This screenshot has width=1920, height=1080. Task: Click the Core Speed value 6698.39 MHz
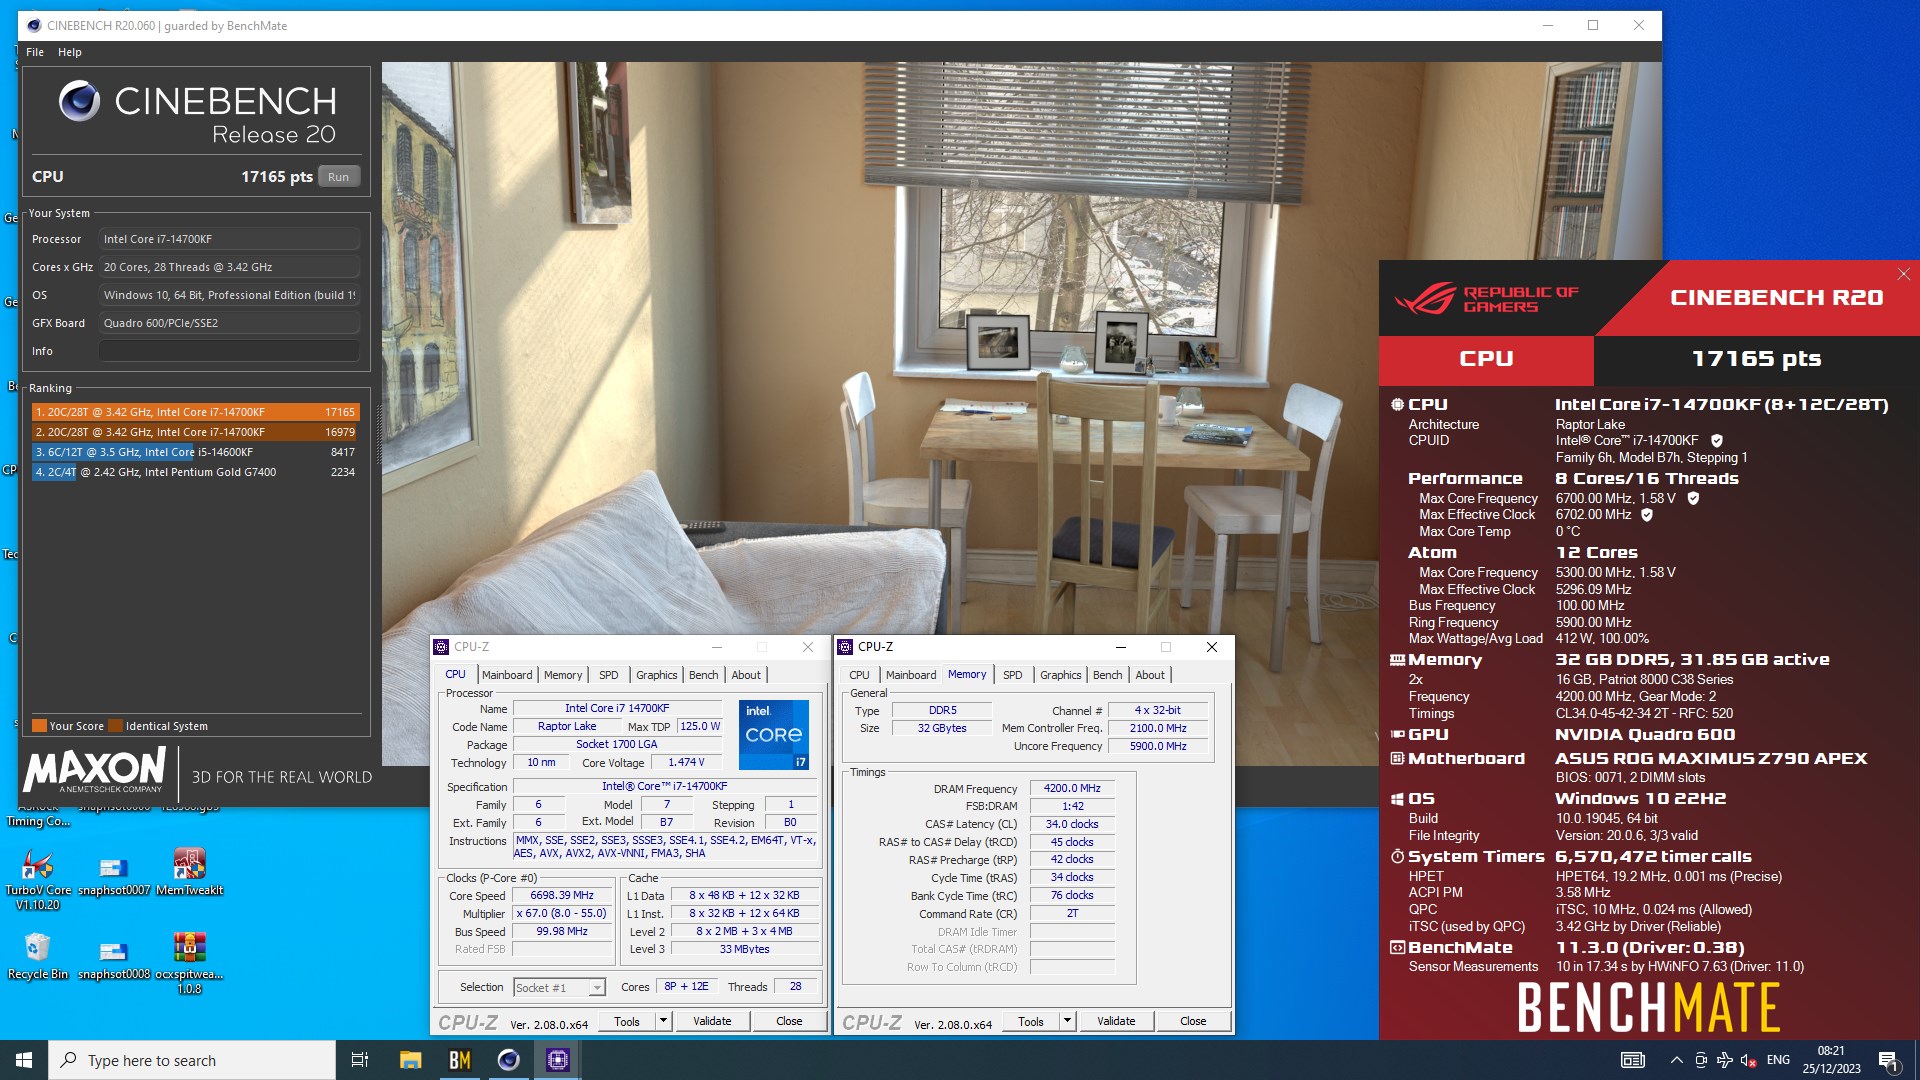pyautogui.click(x=562, y=896)
